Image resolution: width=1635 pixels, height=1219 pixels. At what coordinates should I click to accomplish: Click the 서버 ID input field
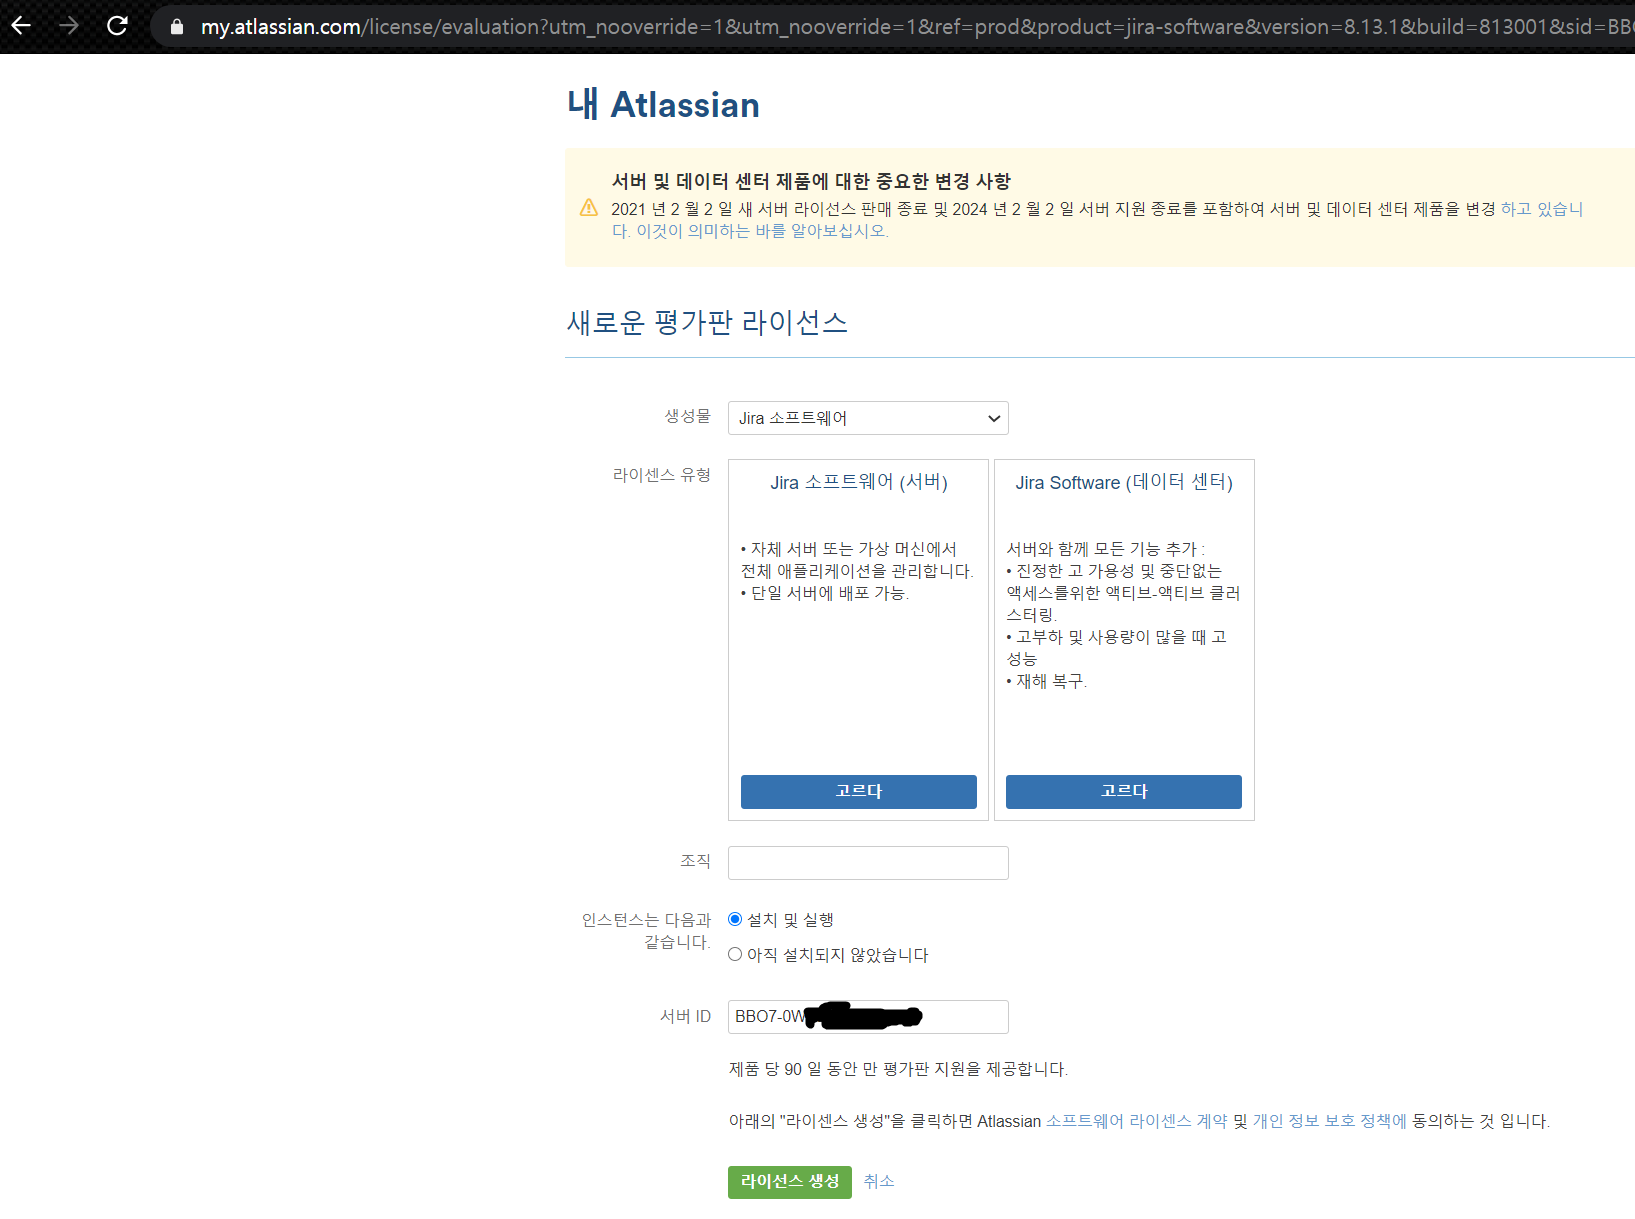pos(868,1017)
